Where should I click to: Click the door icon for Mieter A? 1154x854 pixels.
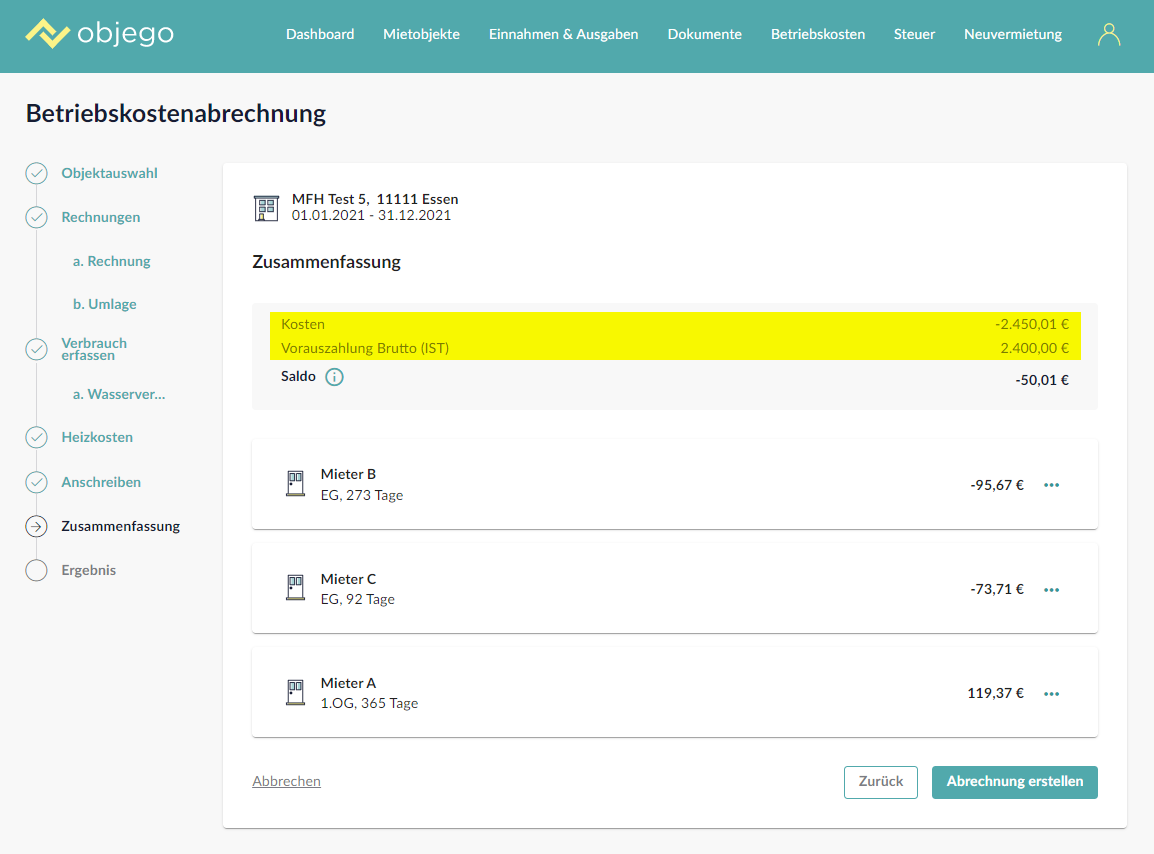point(295,692)
